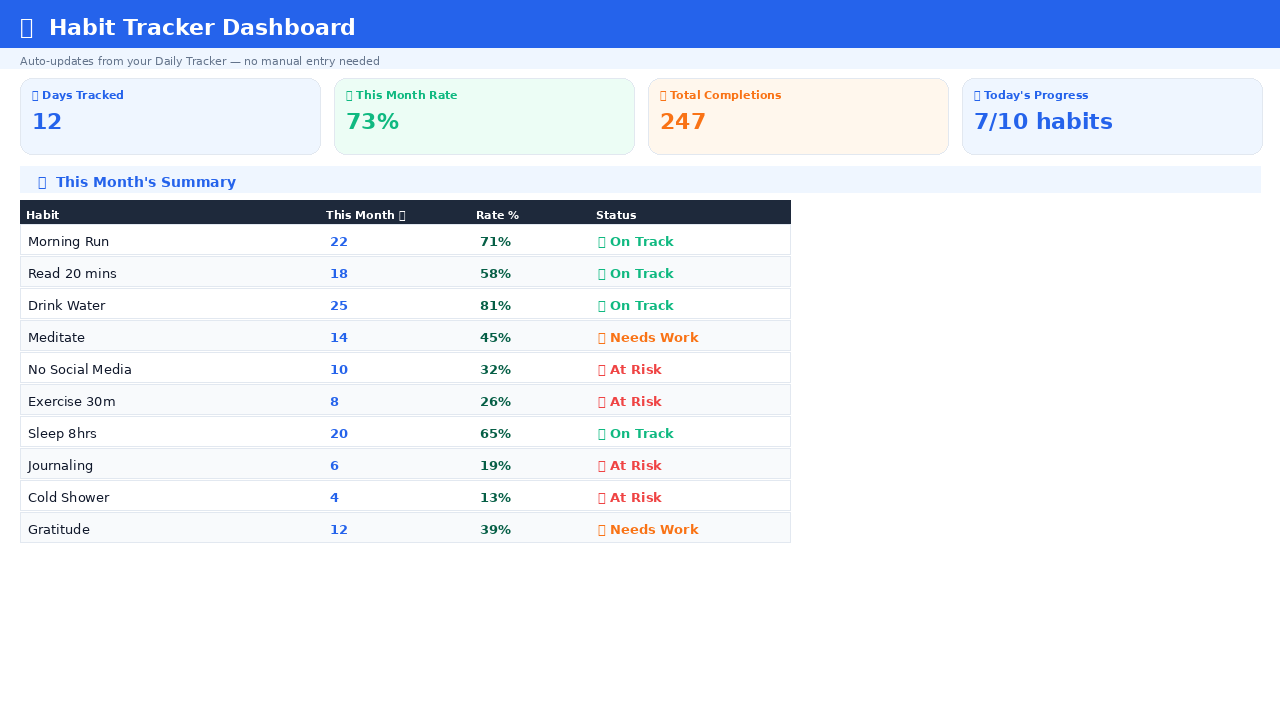
Task: Click the 22 count for Morning Run
Action: [339, 242]
